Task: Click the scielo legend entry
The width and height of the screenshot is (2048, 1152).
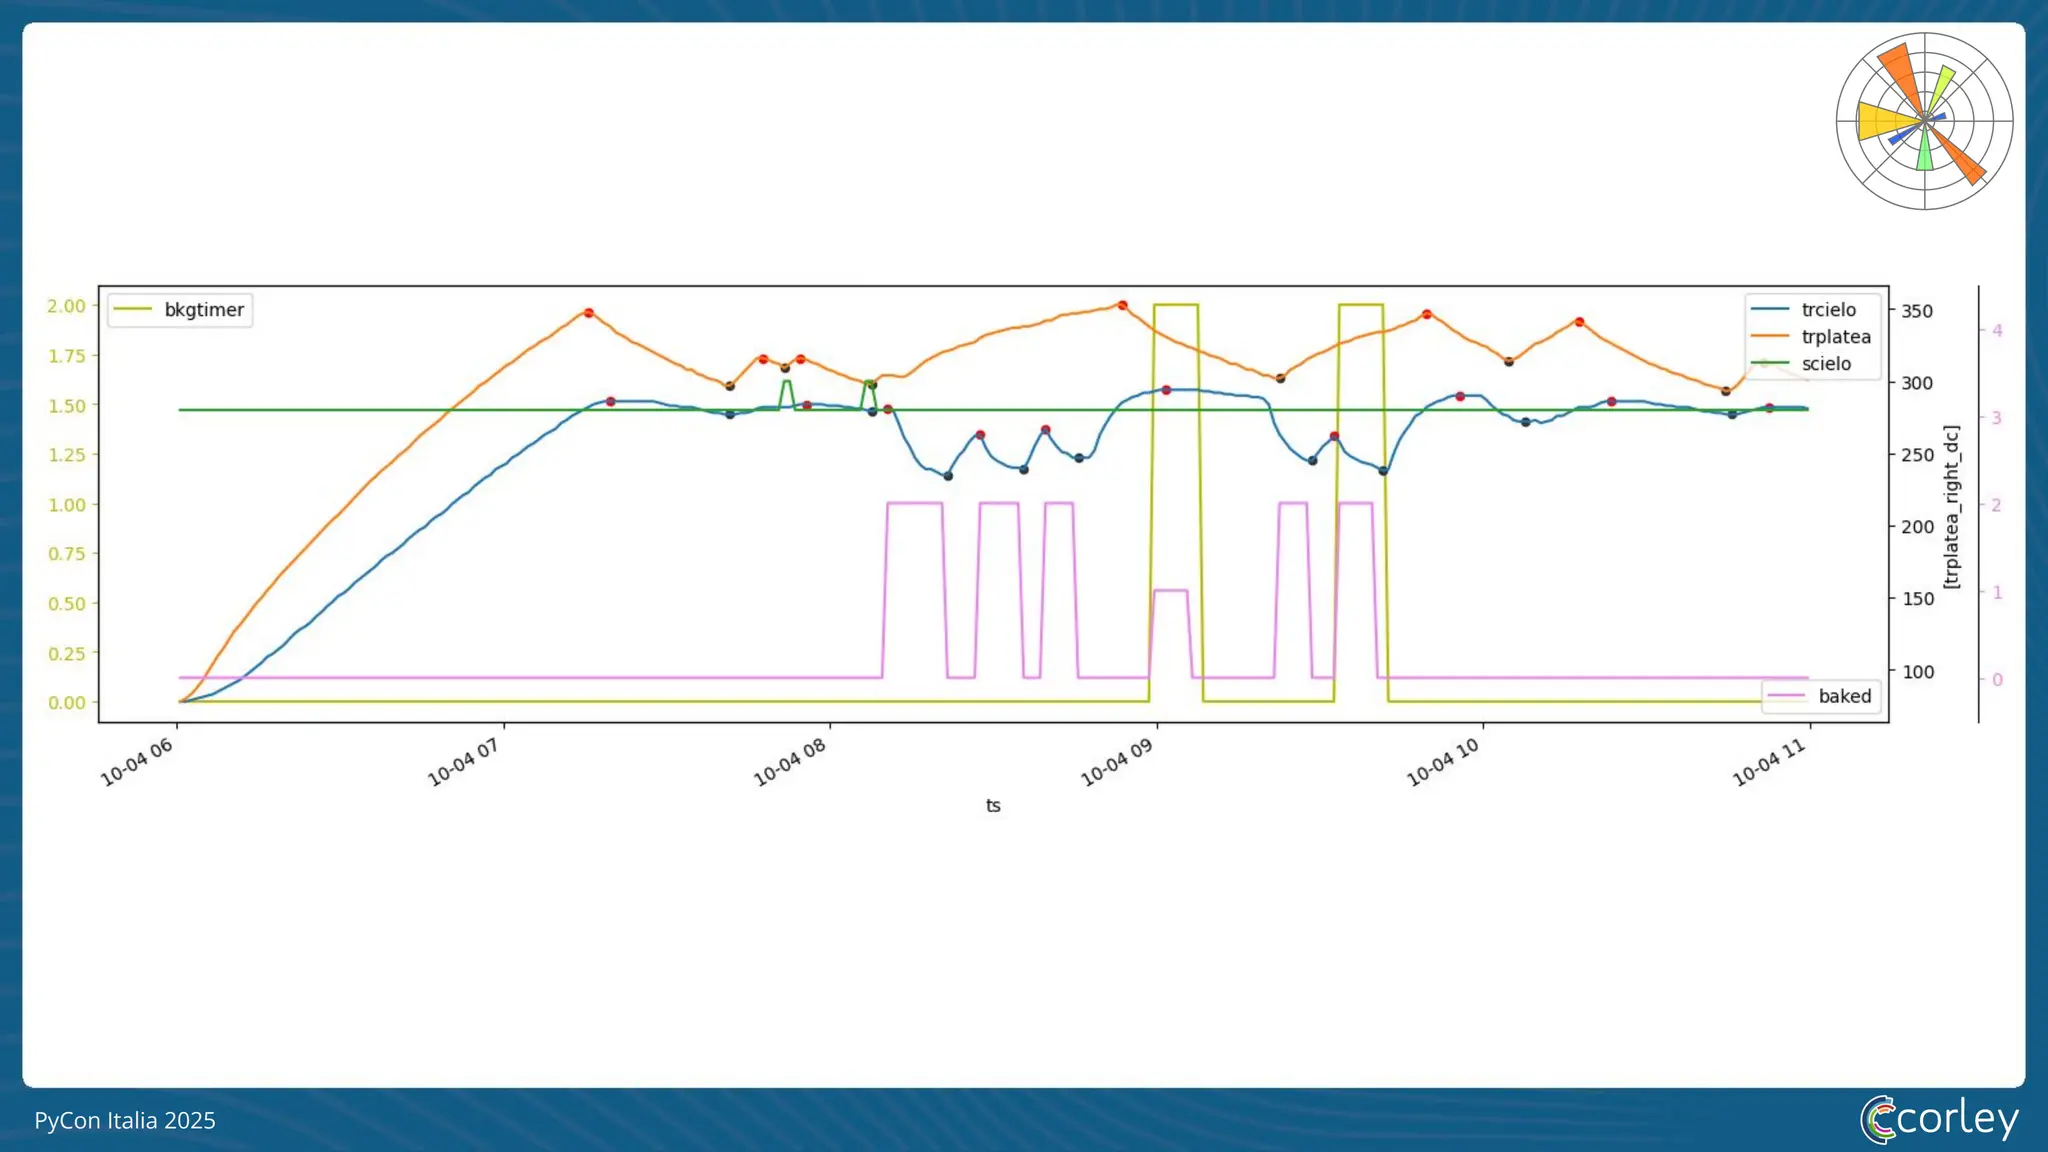Action: point(1826,364)
